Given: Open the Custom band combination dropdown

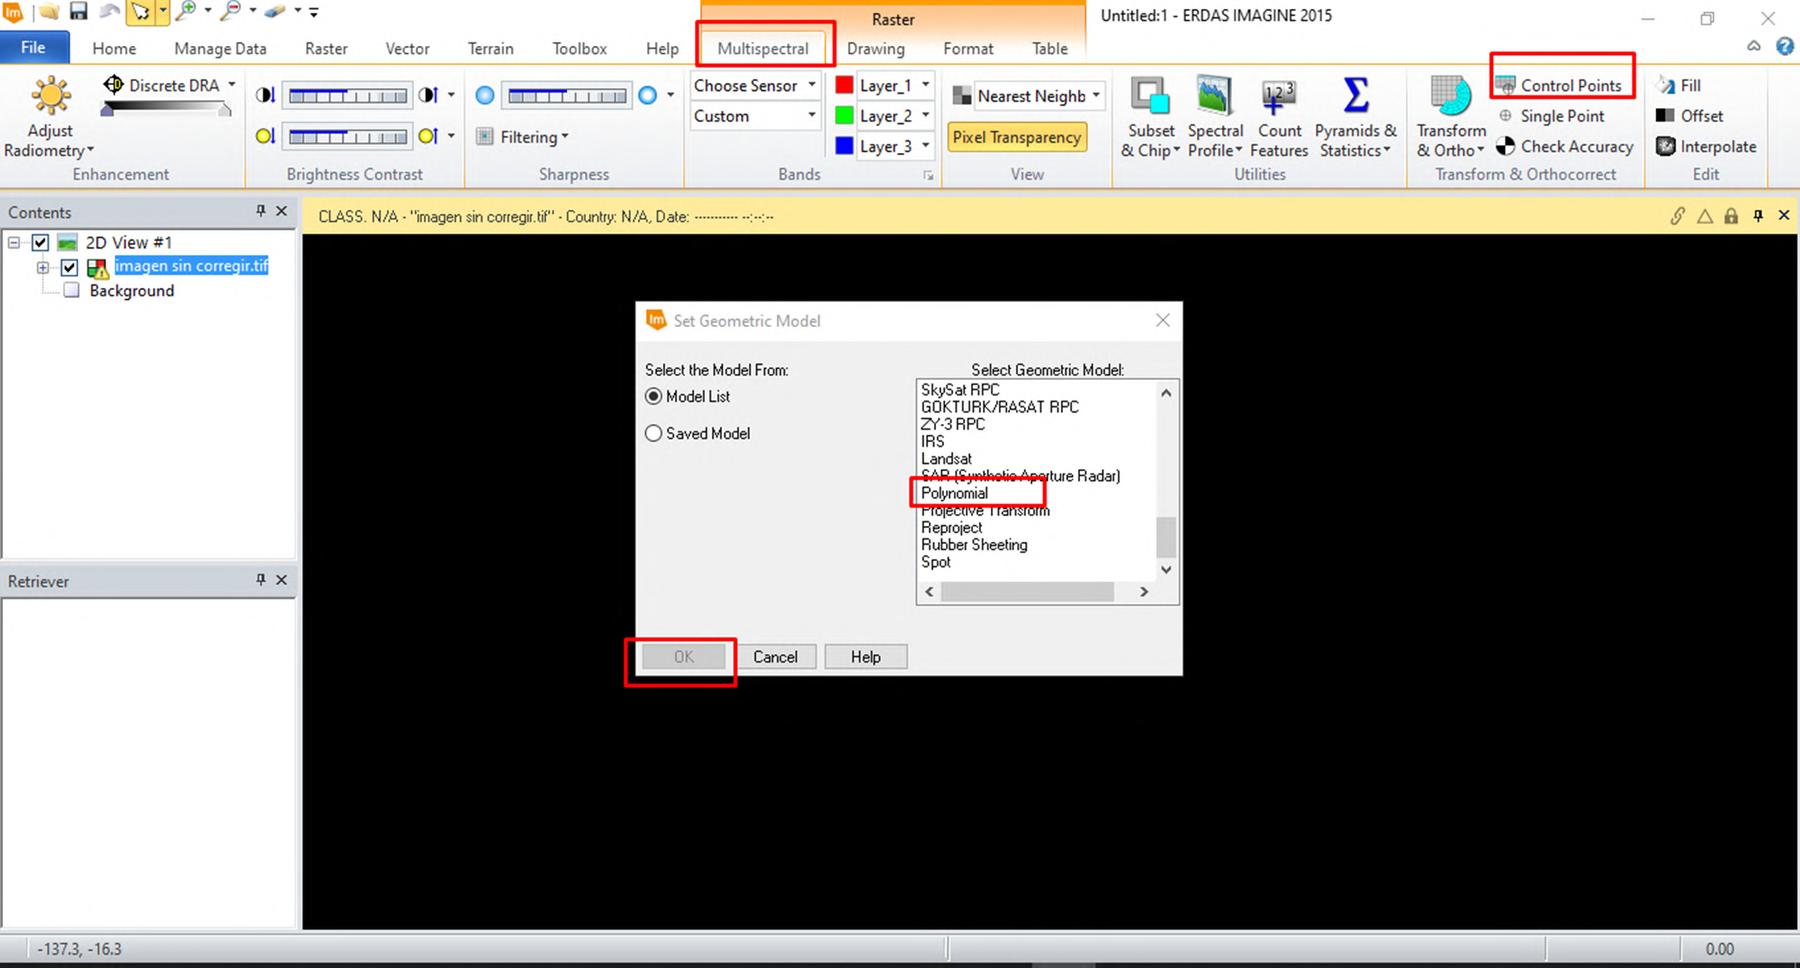Looking at the screenshot, I should [x=755, y=116].
